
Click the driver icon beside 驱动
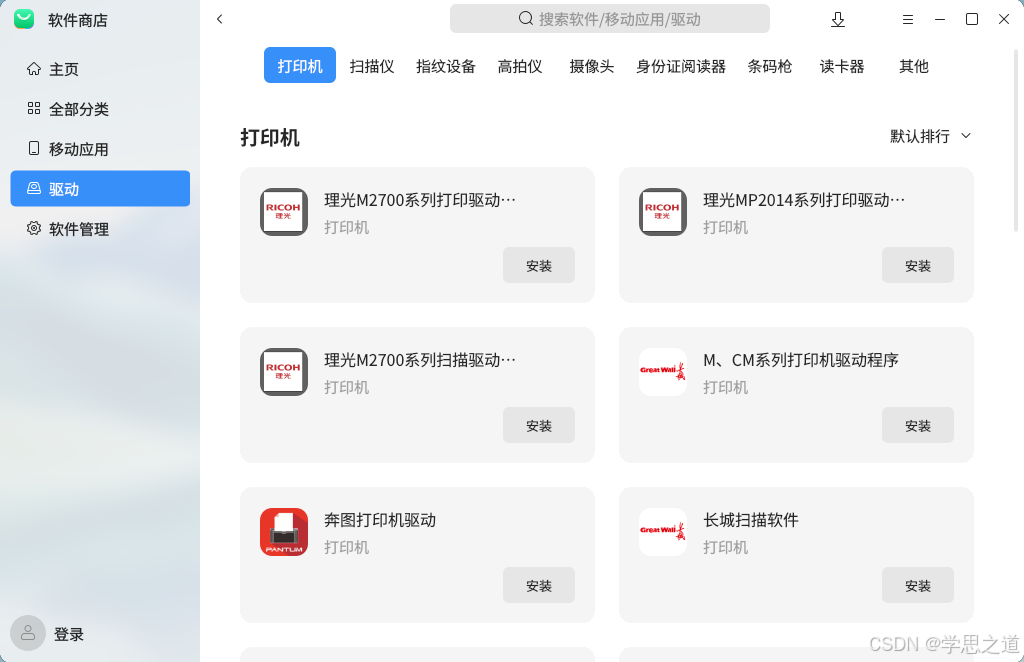[34, 188]
